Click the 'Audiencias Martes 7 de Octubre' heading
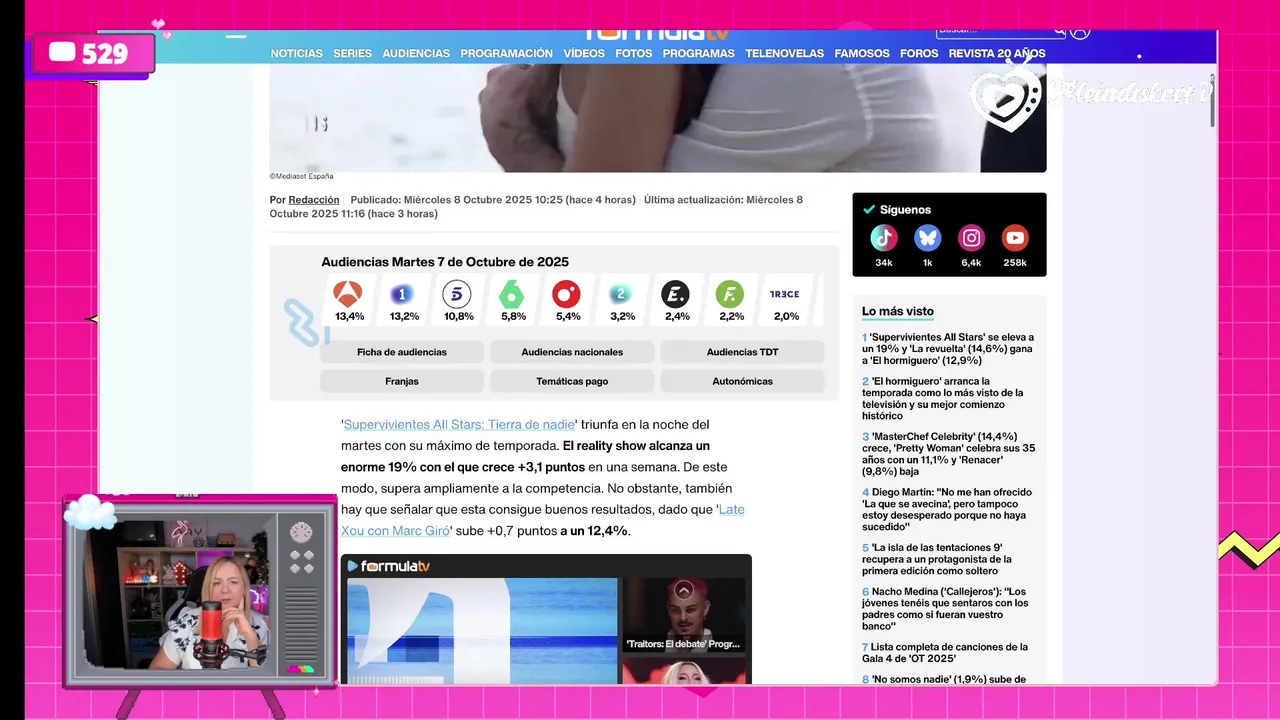The width and height of the screenshot is (1280, 720). [445, 262]
